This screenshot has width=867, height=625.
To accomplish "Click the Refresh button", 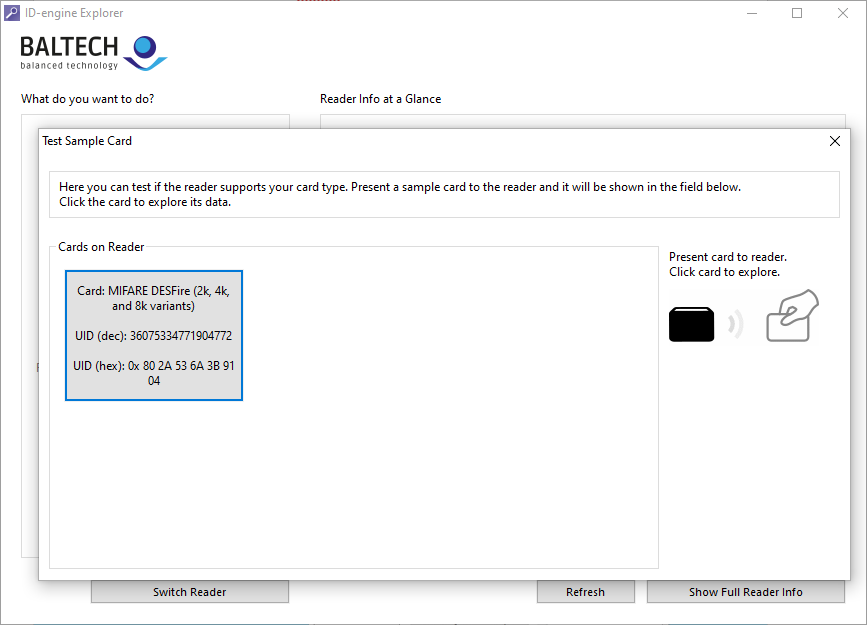I will 586,591.
